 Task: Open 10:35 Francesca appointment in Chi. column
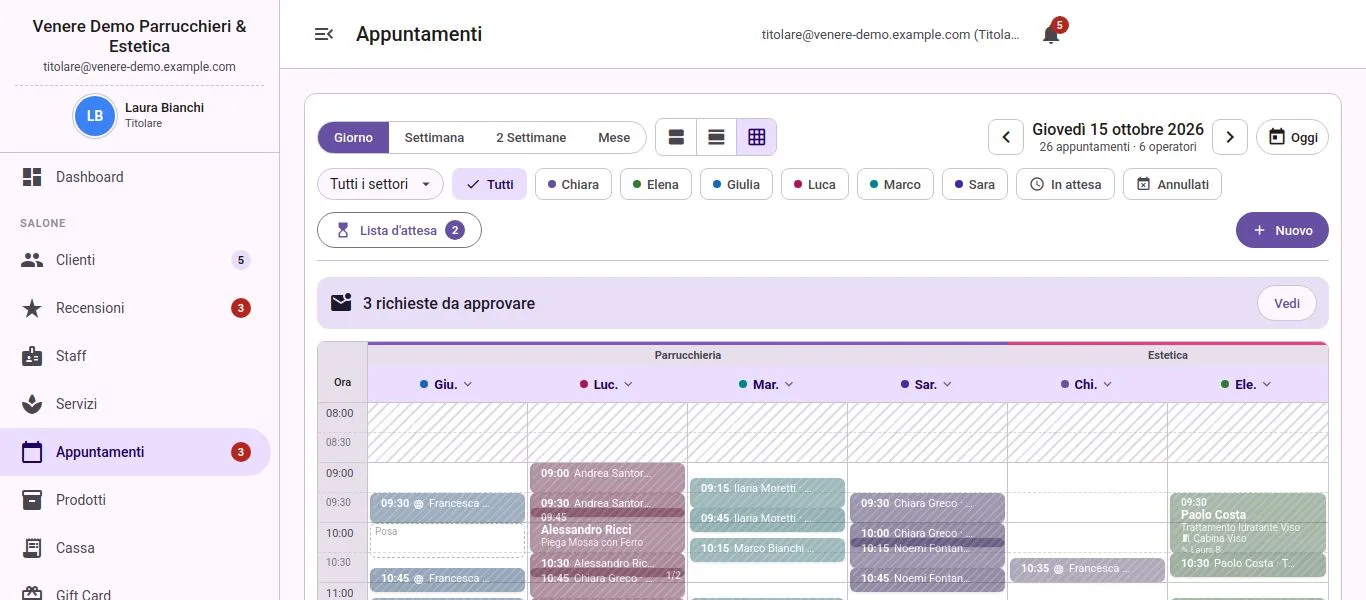[1087, 569]
